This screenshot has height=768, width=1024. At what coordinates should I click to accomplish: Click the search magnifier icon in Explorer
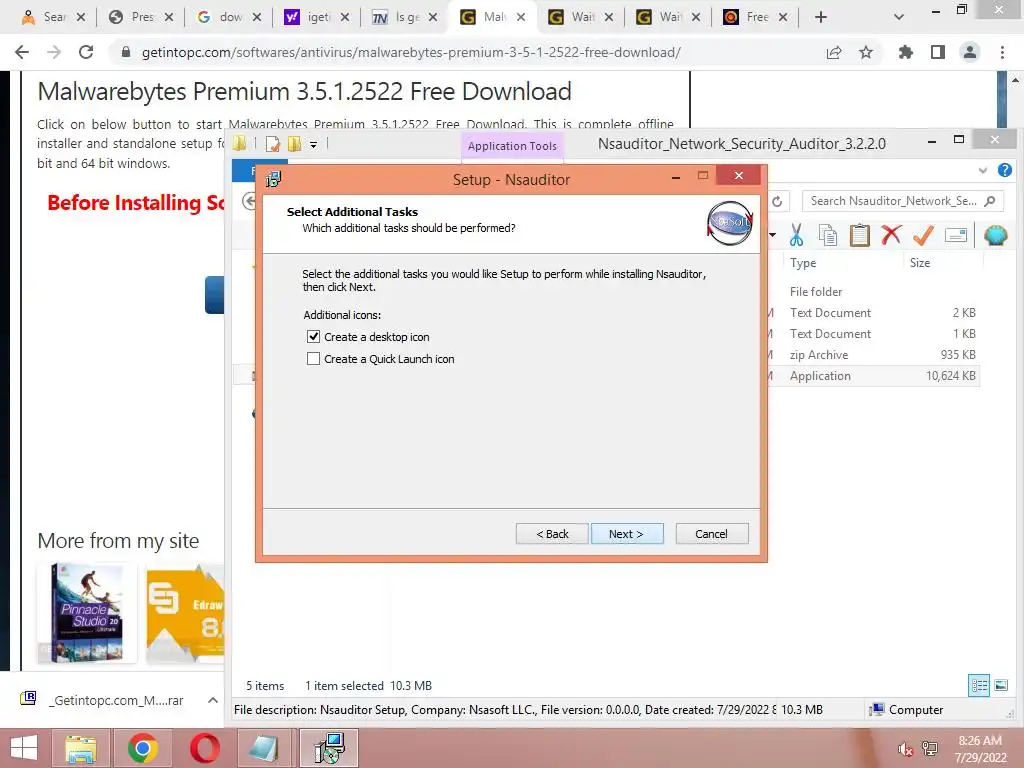(x=990, y=201)
